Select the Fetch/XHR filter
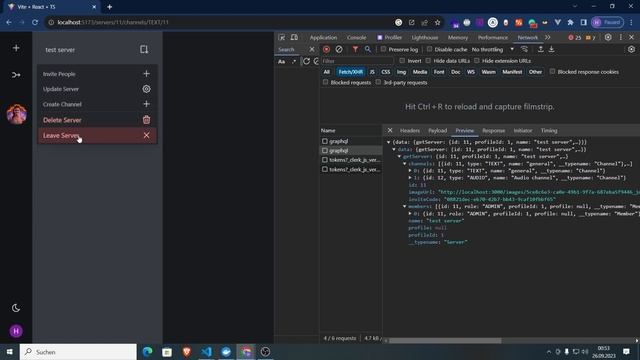Screen dimensions: 640x360 (x=351, y=72)
